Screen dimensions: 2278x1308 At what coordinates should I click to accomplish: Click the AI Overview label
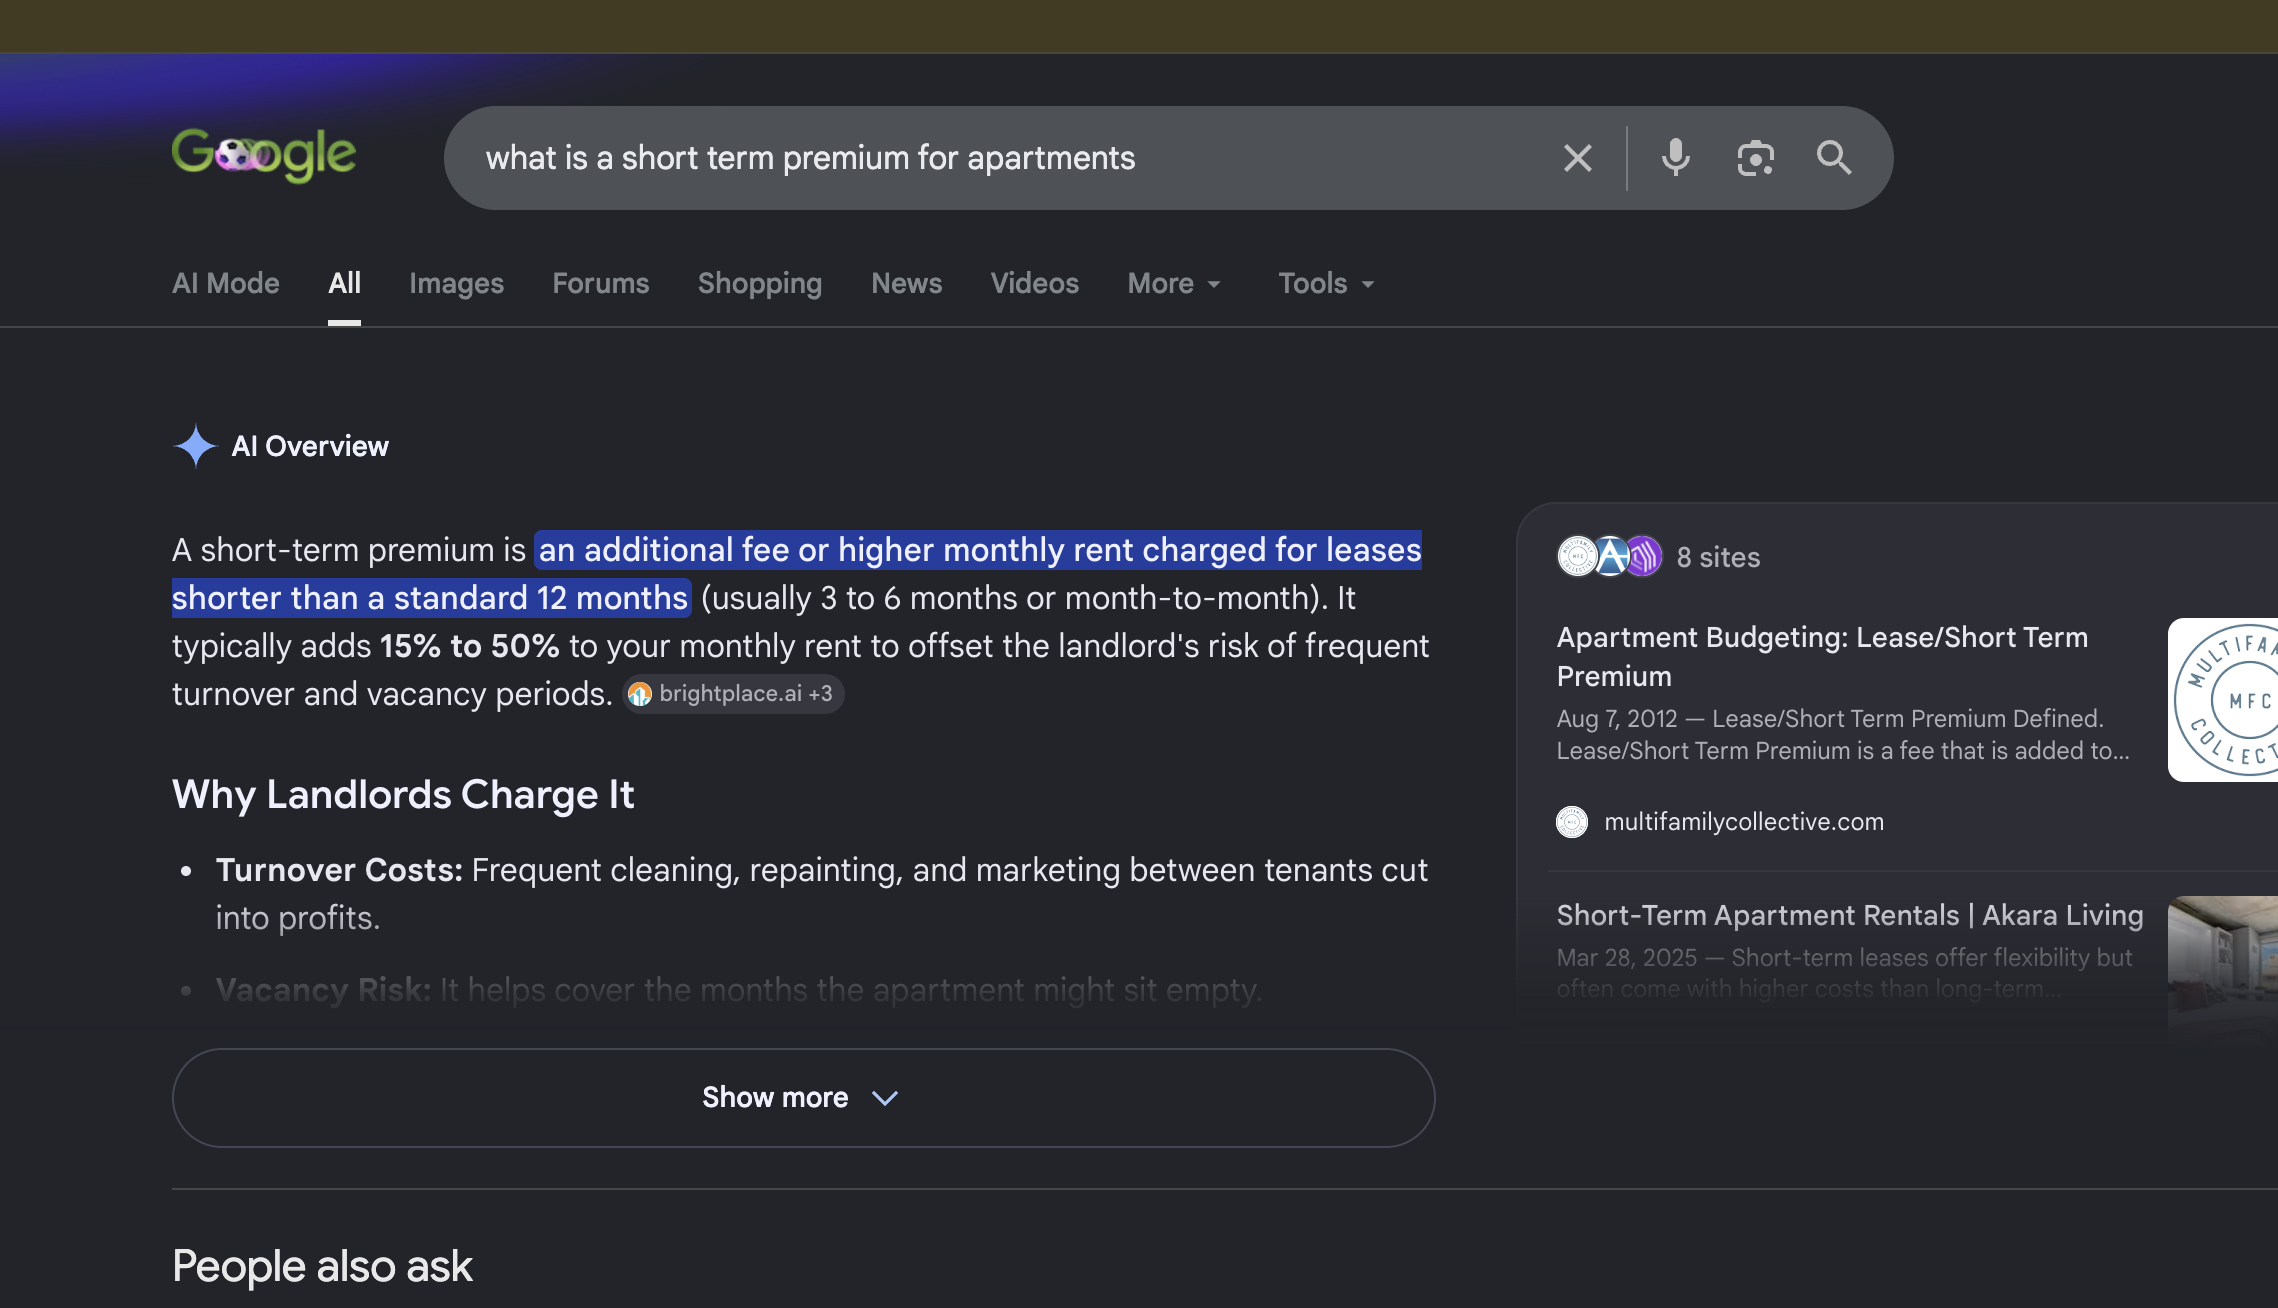pyautogui.click(x=310, y=446)
